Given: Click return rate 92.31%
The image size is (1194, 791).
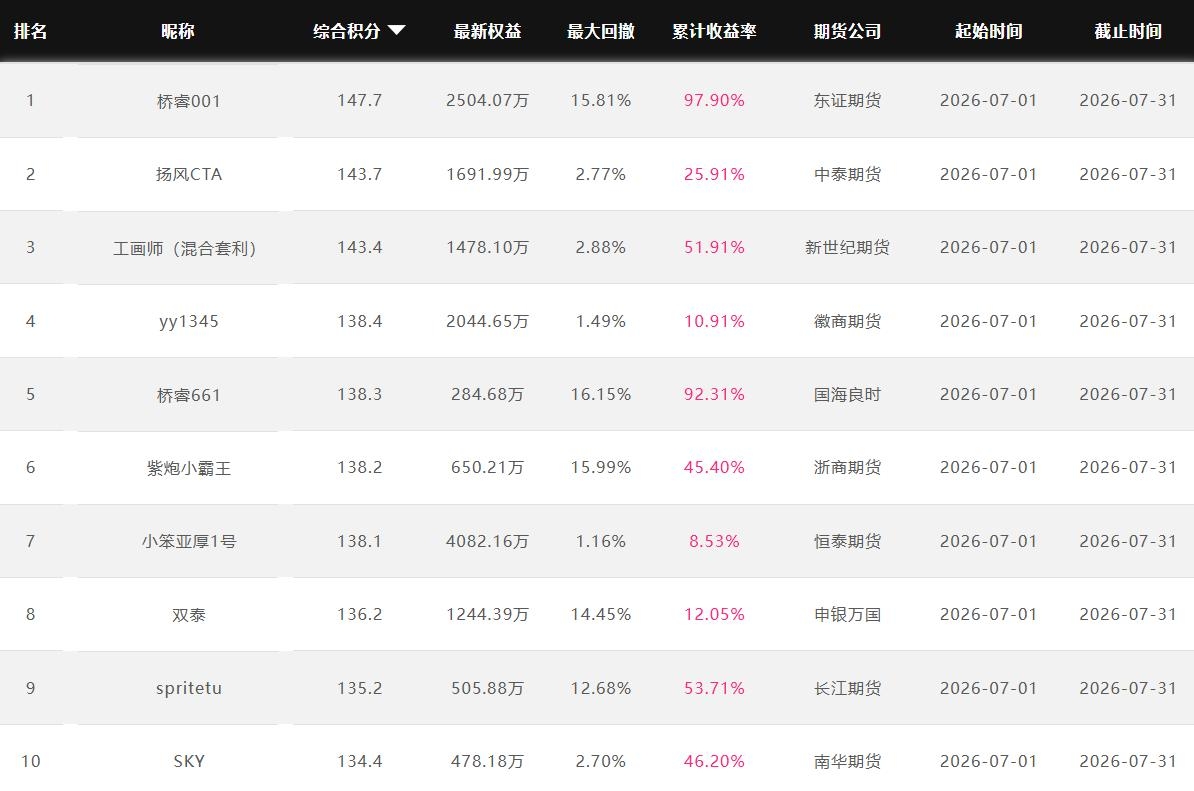Looking at the screenshot, I should click(714, 394).
